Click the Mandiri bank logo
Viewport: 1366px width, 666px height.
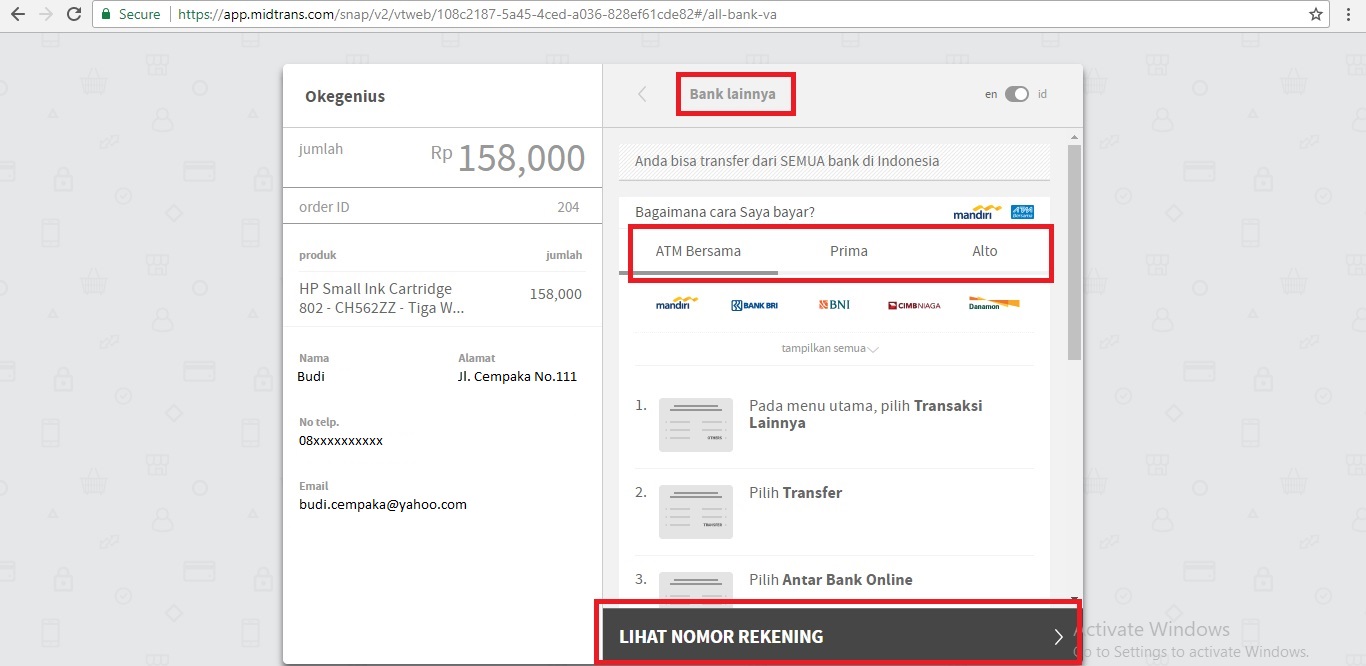coord(676,304)
